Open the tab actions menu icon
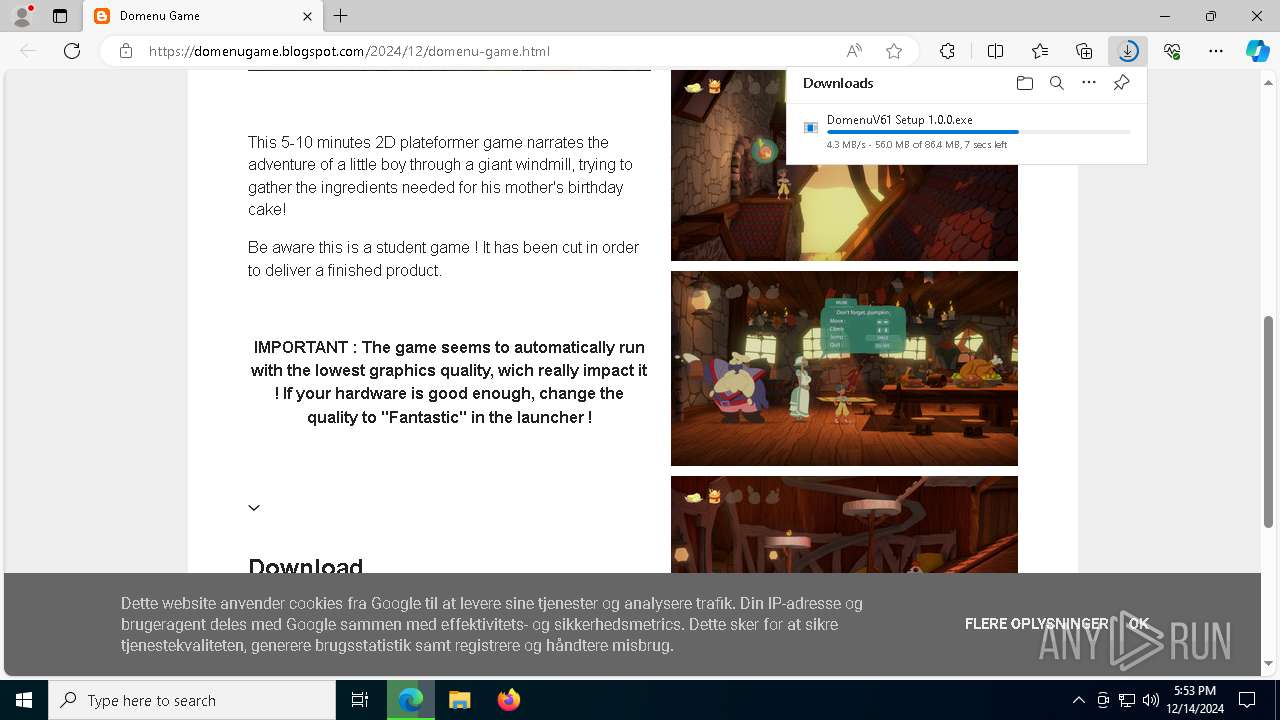 [x=60, y=16]
